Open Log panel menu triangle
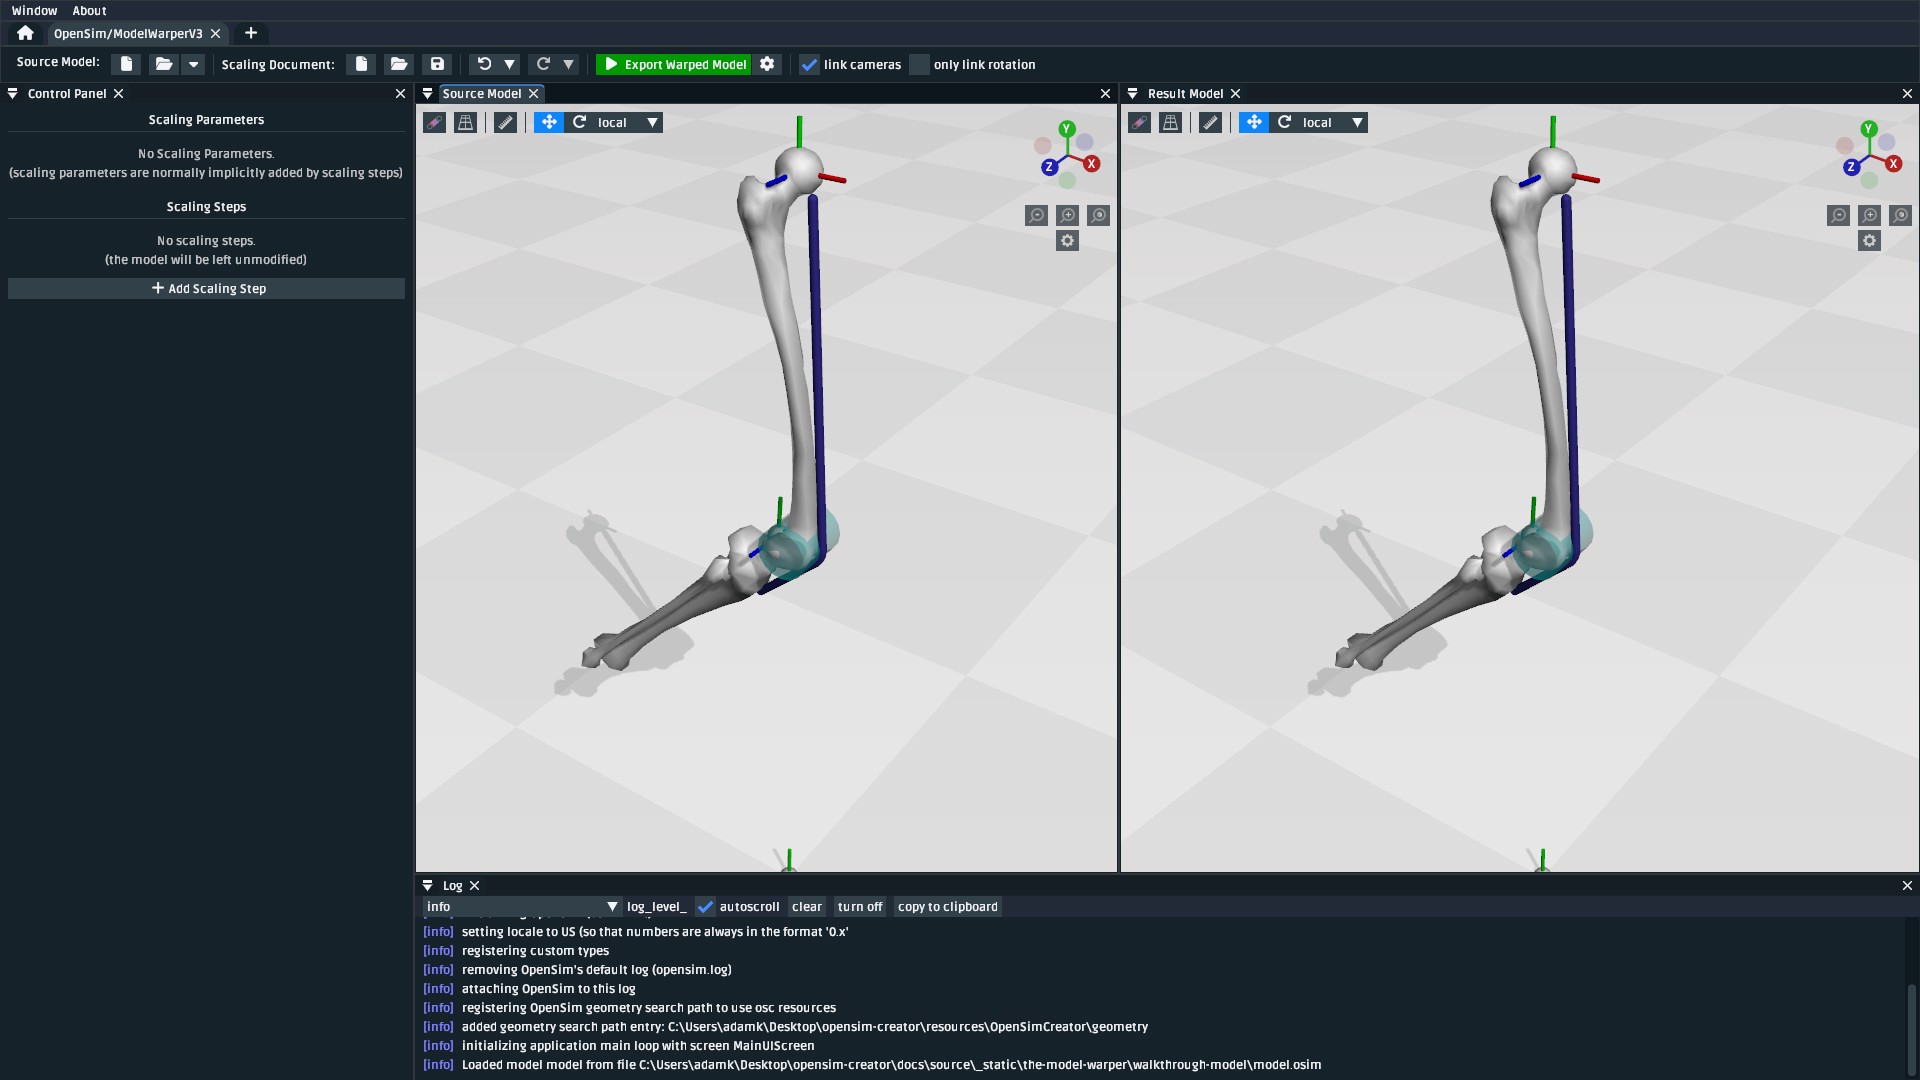Viewport: 1920px width, 1080px height. (428, 886)
